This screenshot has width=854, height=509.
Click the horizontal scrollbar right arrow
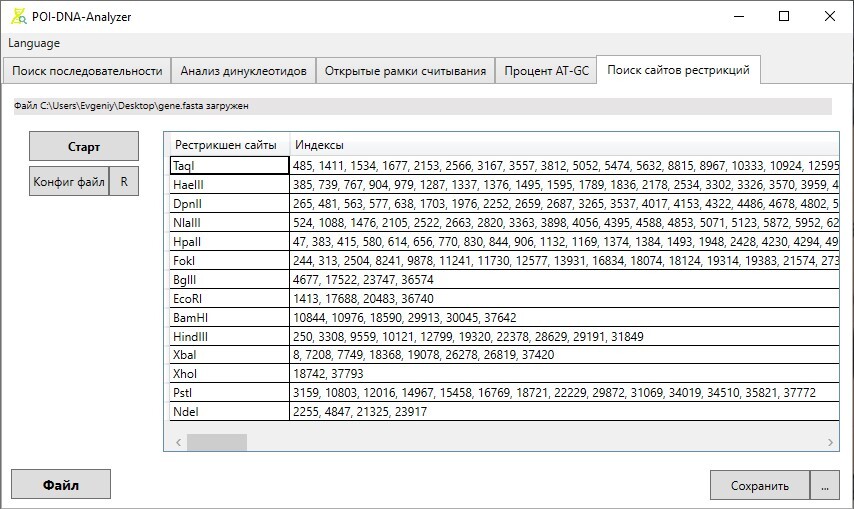point(831,441)
